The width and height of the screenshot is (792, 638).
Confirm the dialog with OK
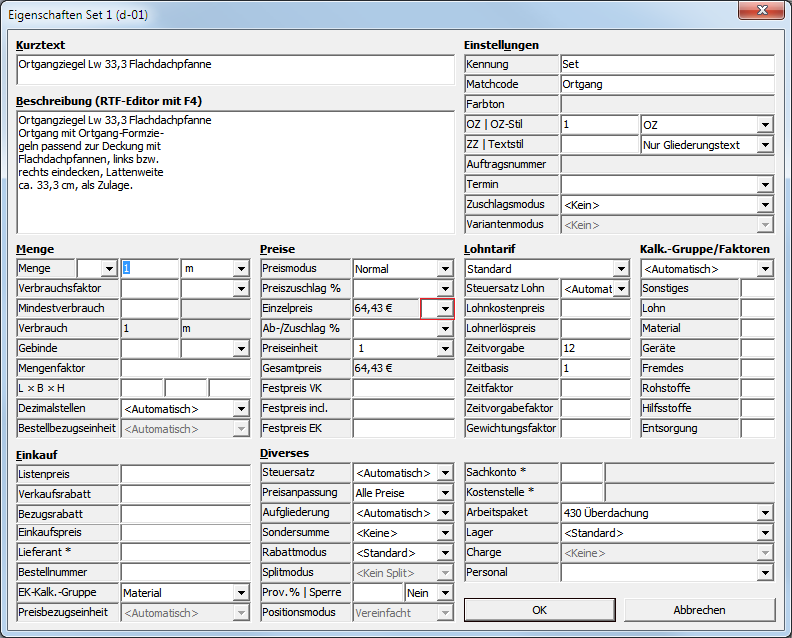point(539,610)
